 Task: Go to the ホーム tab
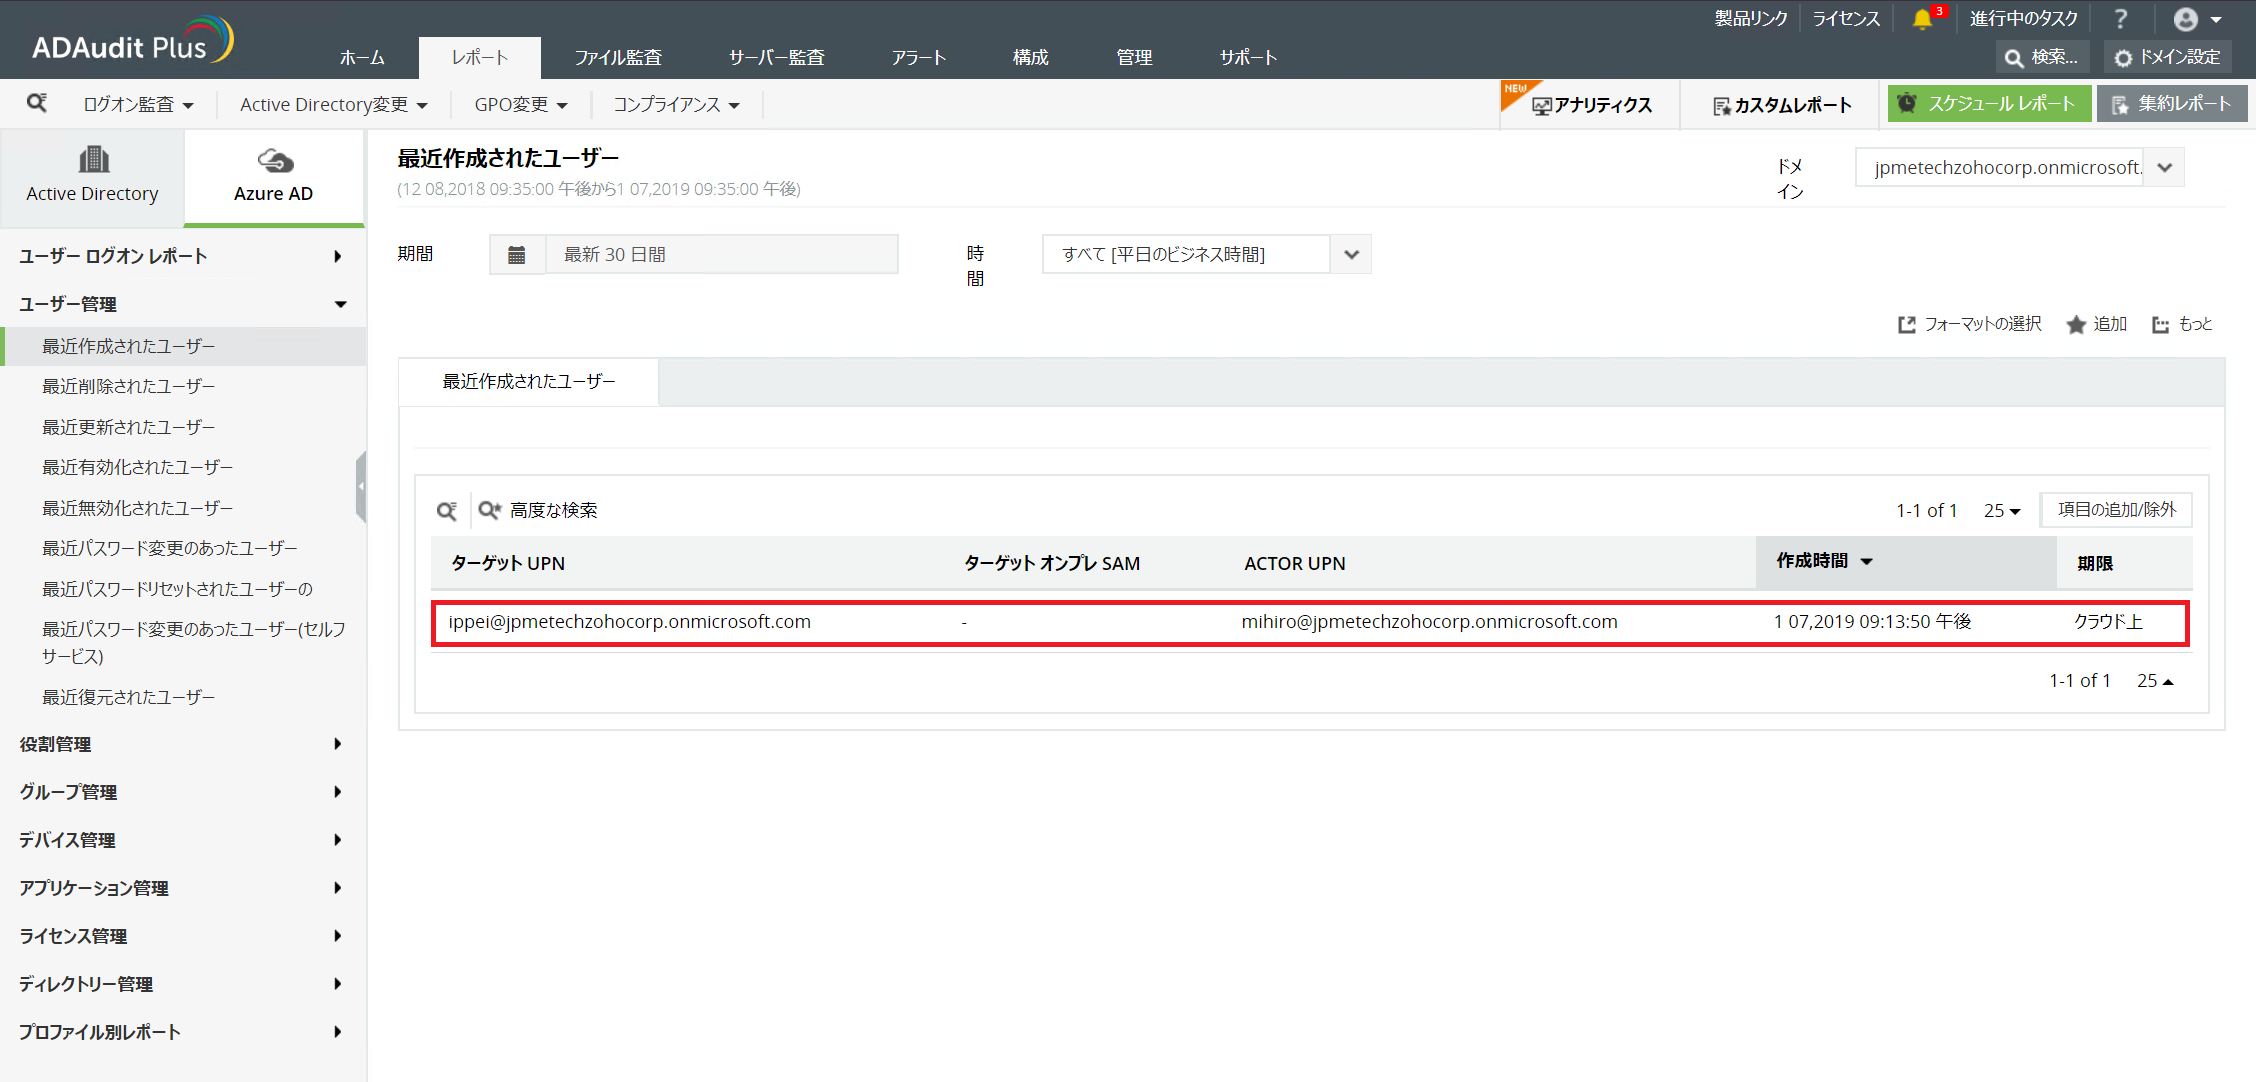362,58
